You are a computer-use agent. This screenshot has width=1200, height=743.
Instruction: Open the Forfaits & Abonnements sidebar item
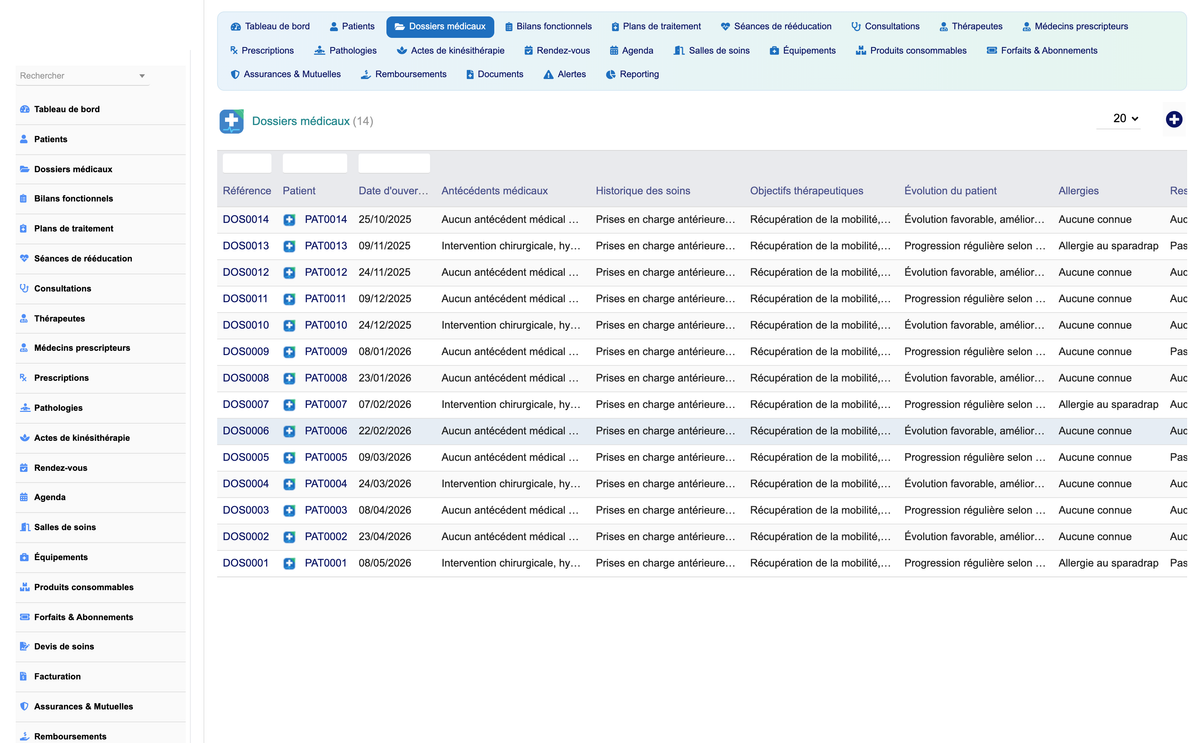point(101,617)
